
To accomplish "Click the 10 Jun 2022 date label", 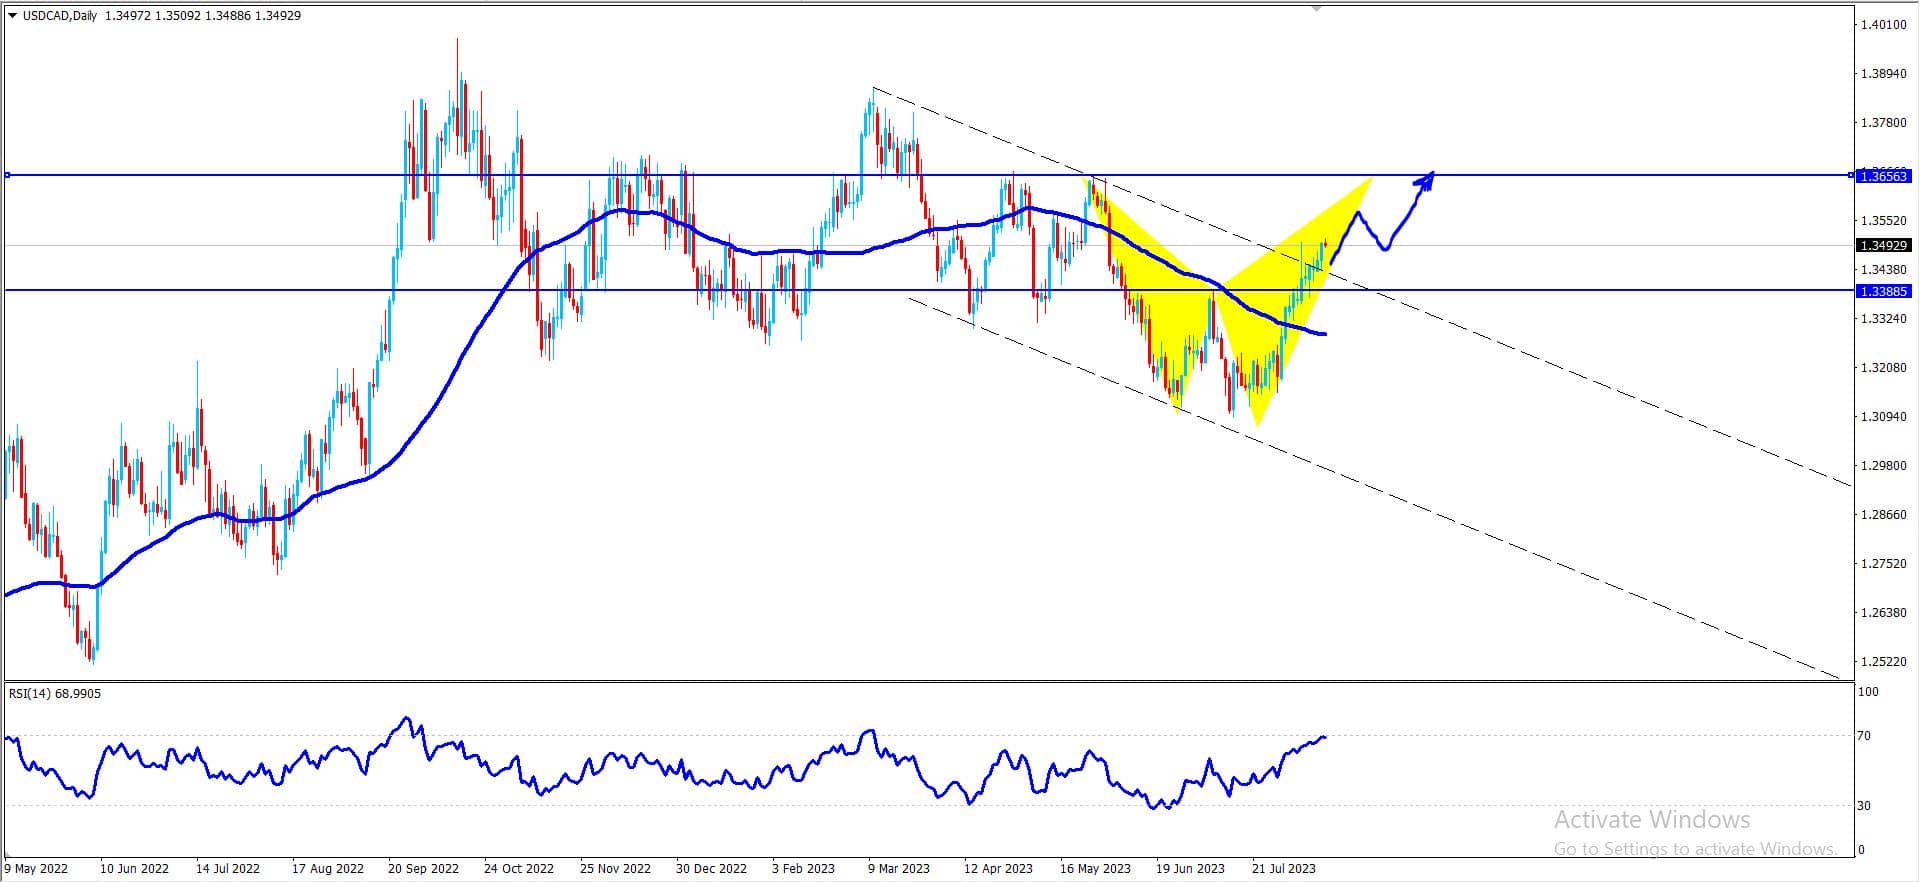I will (x=136, y=869).
